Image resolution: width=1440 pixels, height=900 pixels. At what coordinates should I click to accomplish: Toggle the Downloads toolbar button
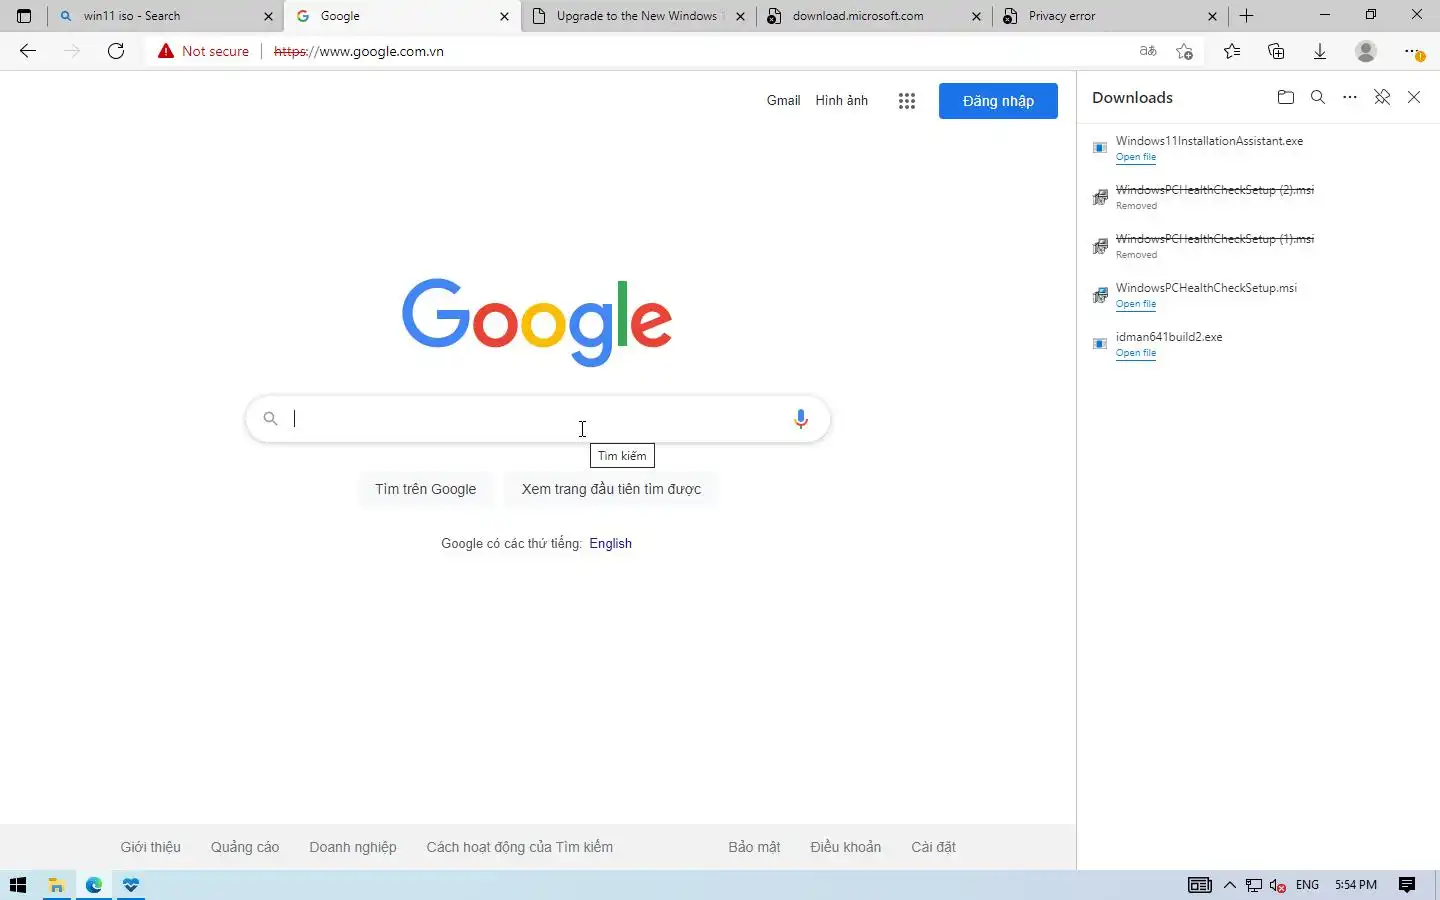pyautogui.click(x=1320, y=51)
